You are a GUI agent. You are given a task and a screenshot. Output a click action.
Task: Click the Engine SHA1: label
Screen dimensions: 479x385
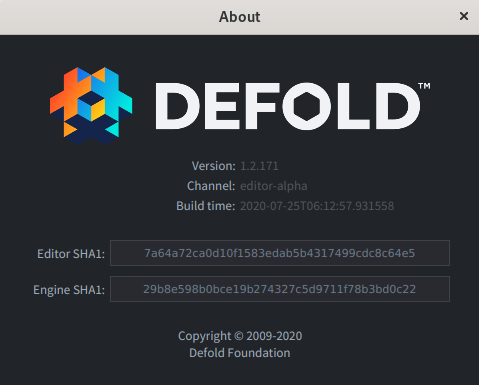pyautogui.click(x=69, y=290)
